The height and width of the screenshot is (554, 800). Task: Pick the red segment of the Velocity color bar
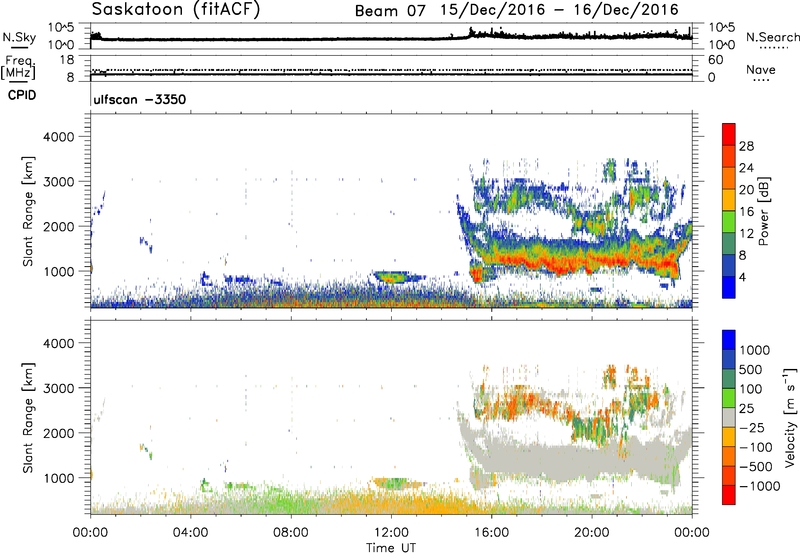click(729, 495)
